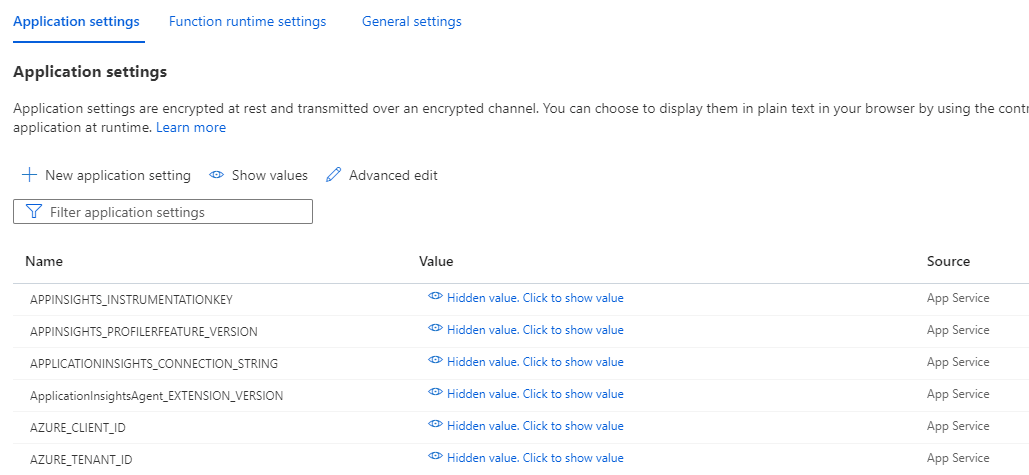
Task: Click Hidden value link for AZURE_TENANT_ID
Action: point(535,457)
